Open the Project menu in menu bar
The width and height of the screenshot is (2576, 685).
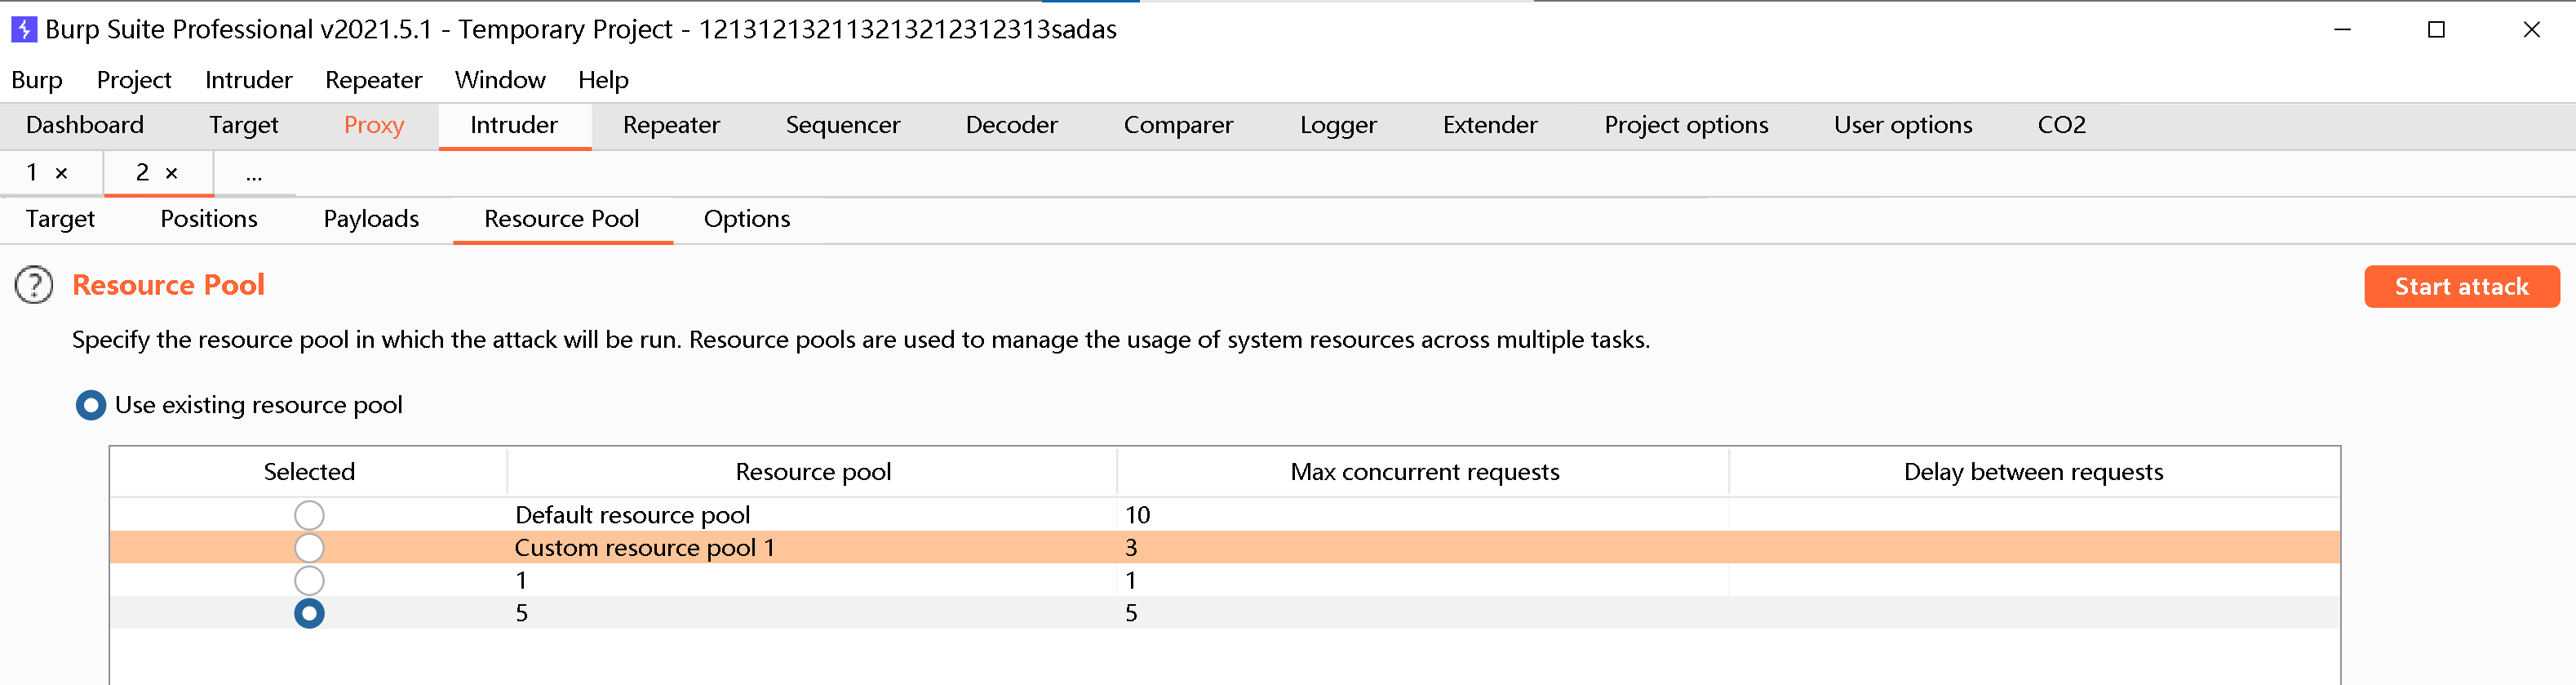[x=134, y=80]
